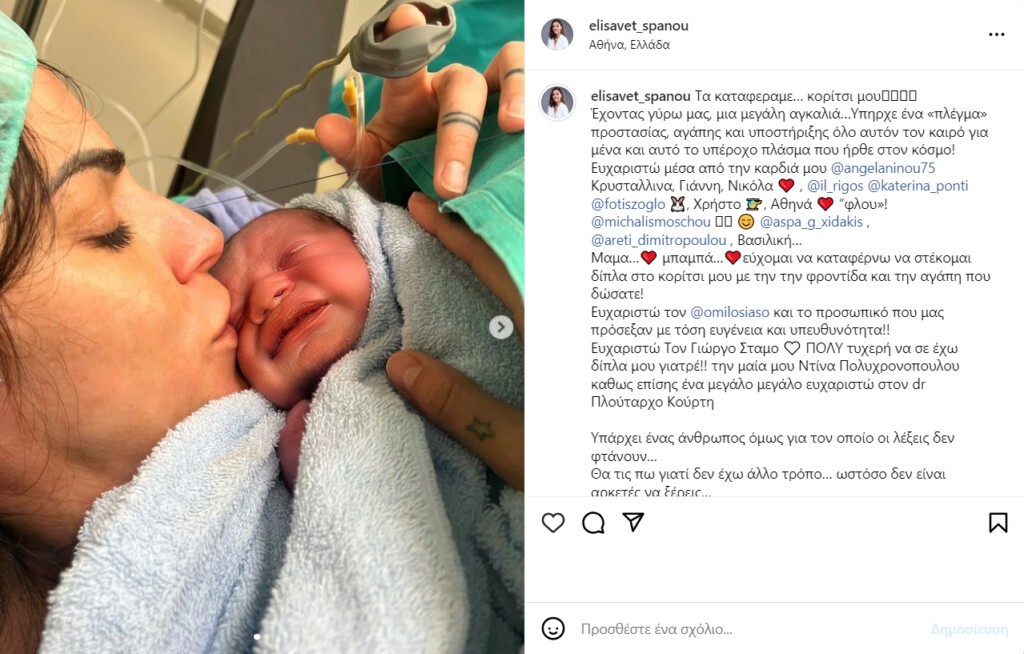This screenshot has width=1024, height=654.
Task: Open the Αθήνα, Ελλάδα location link
Action: [x=629, y=45]
